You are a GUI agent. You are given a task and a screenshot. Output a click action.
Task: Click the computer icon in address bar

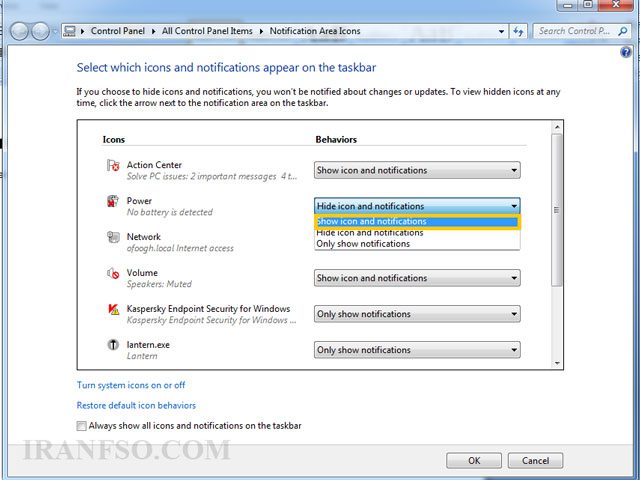[x=70, y=31]
